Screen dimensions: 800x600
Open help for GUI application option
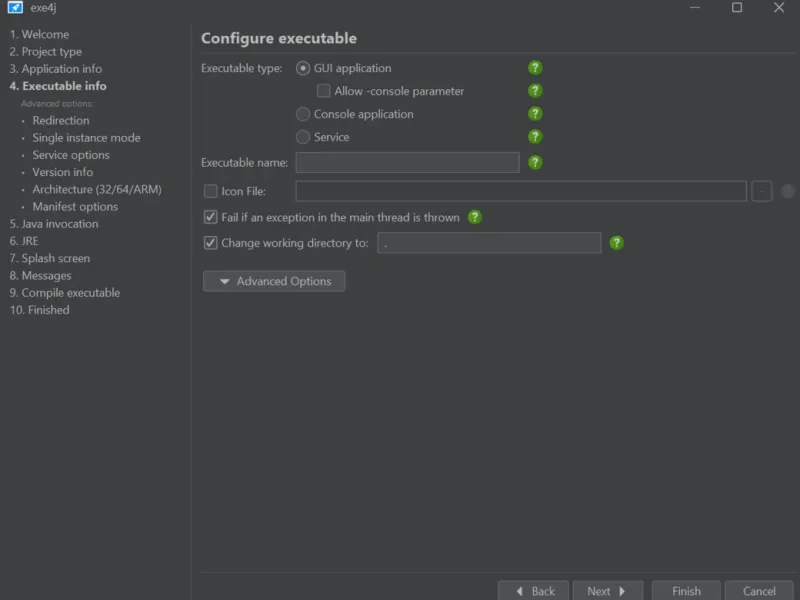pos(535,68)
